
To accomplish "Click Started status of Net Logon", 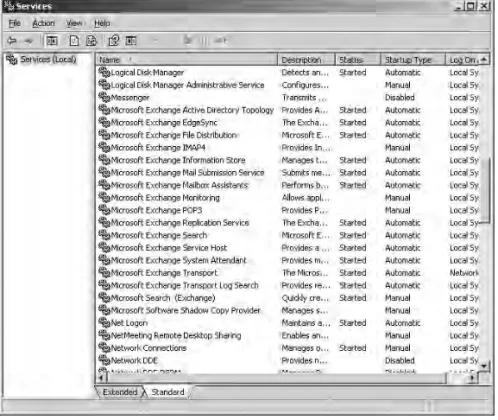I will coord(353,323).
